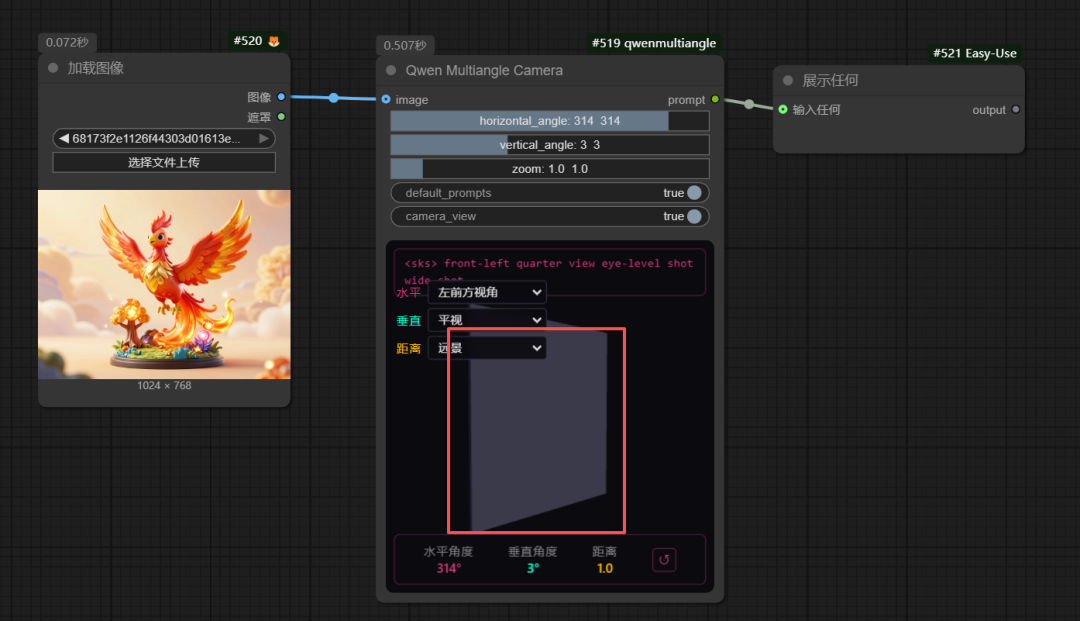Click the zoom slider bar
This screenshot has width=1080, height=621.
(x=549, y=169)
